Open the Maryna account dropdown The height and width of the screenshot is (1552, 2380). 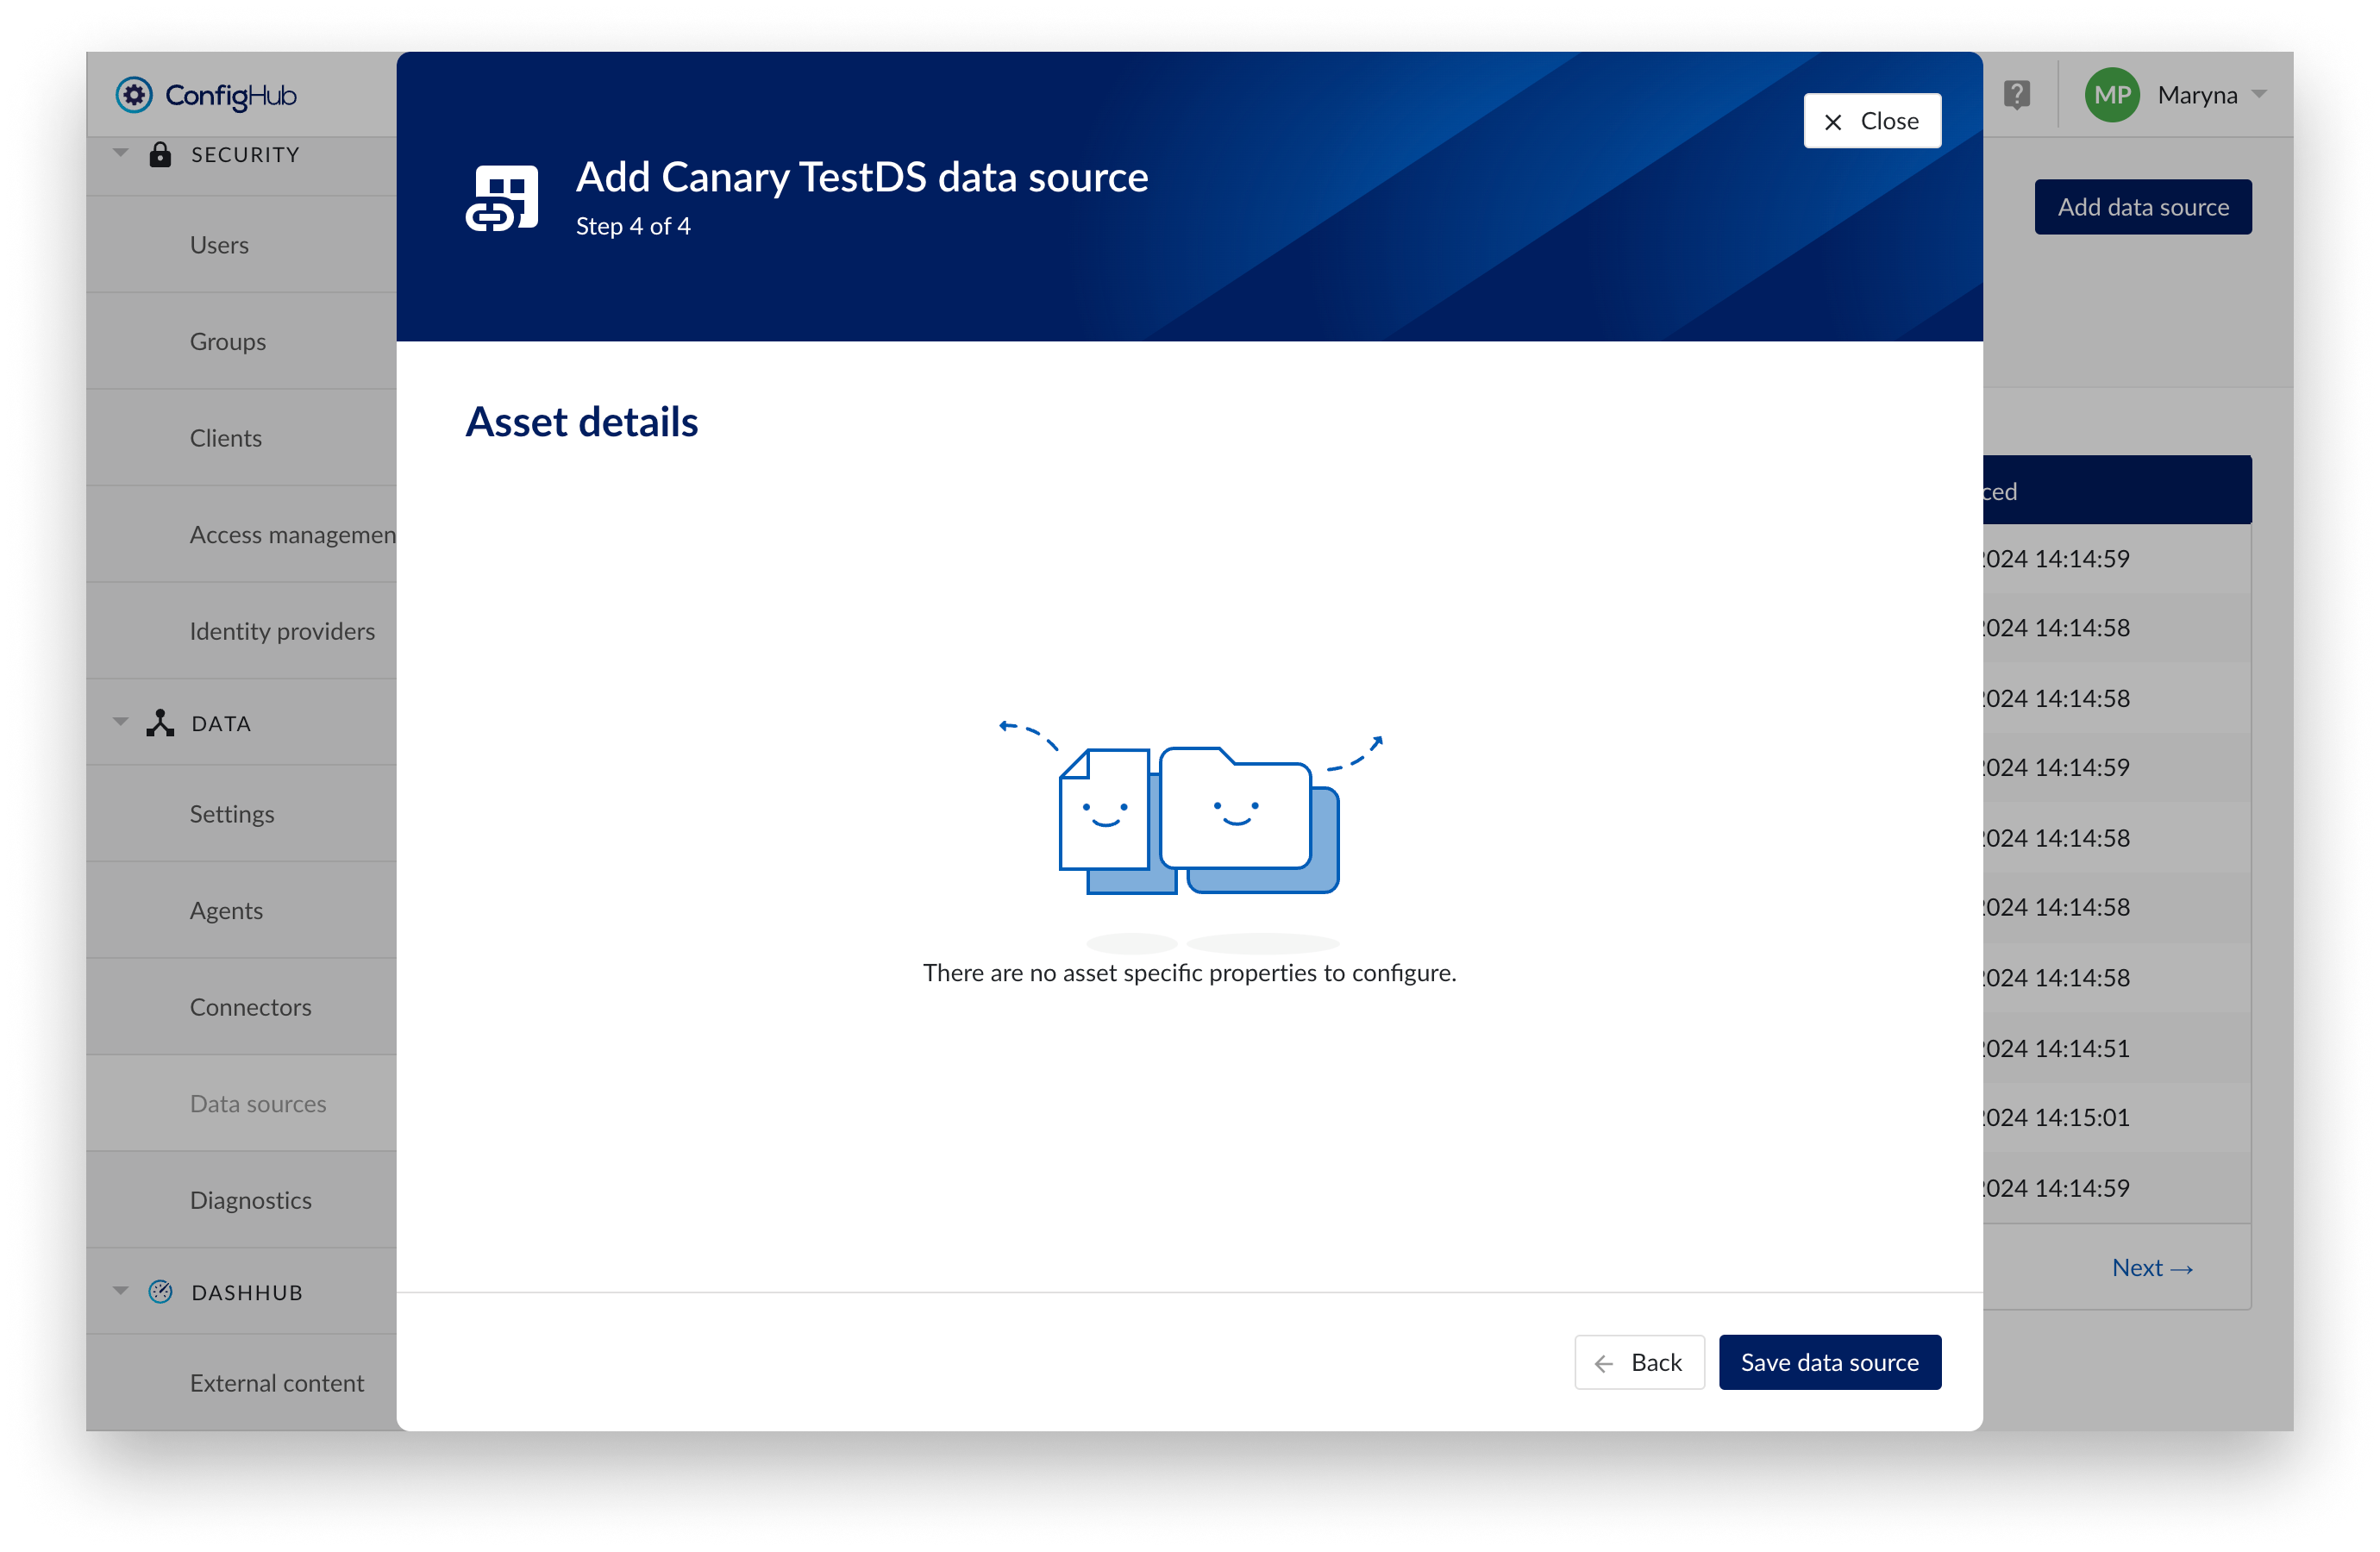click(x=2209, y=94)
